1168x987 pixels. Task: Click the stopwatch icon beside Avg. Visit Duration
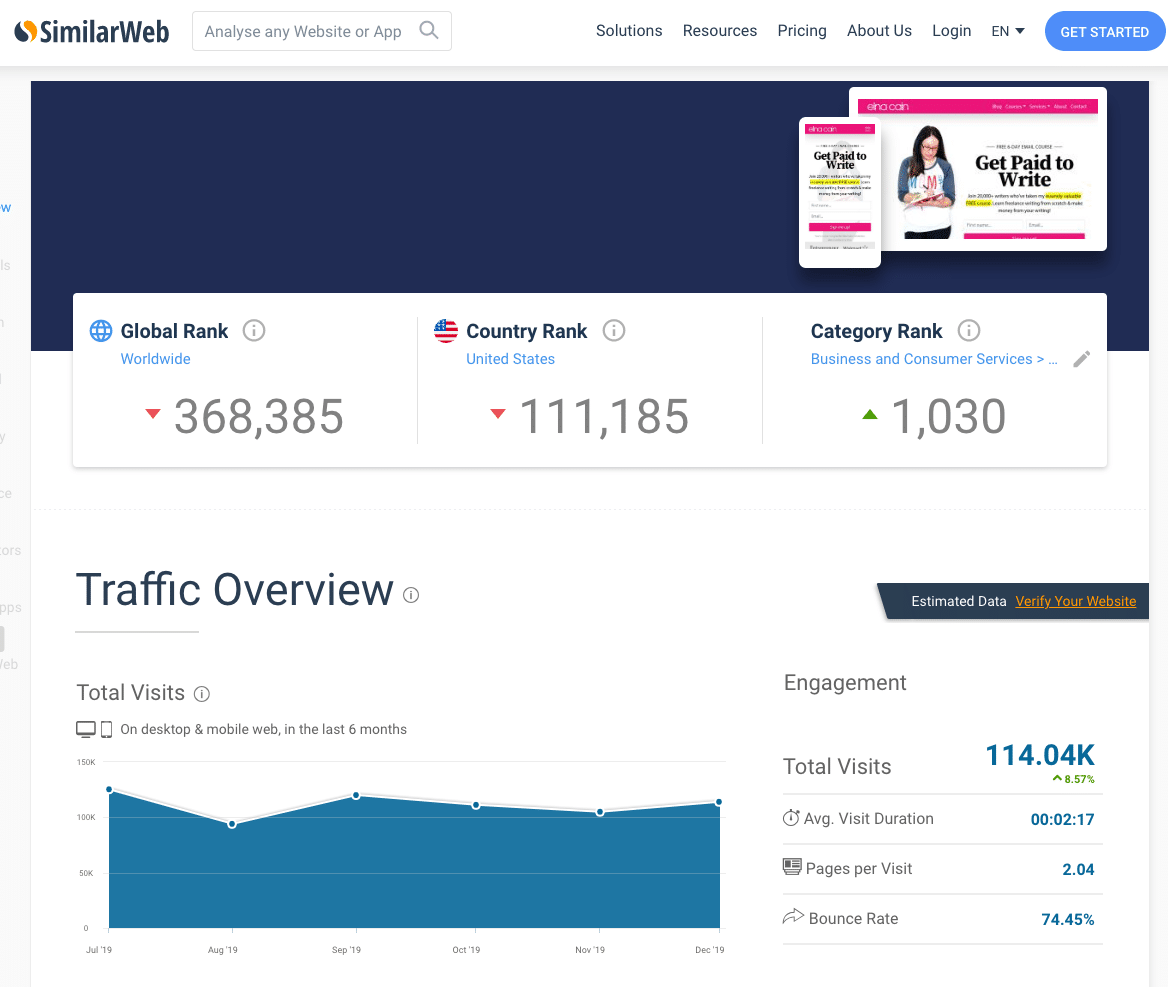pos(789,818)
